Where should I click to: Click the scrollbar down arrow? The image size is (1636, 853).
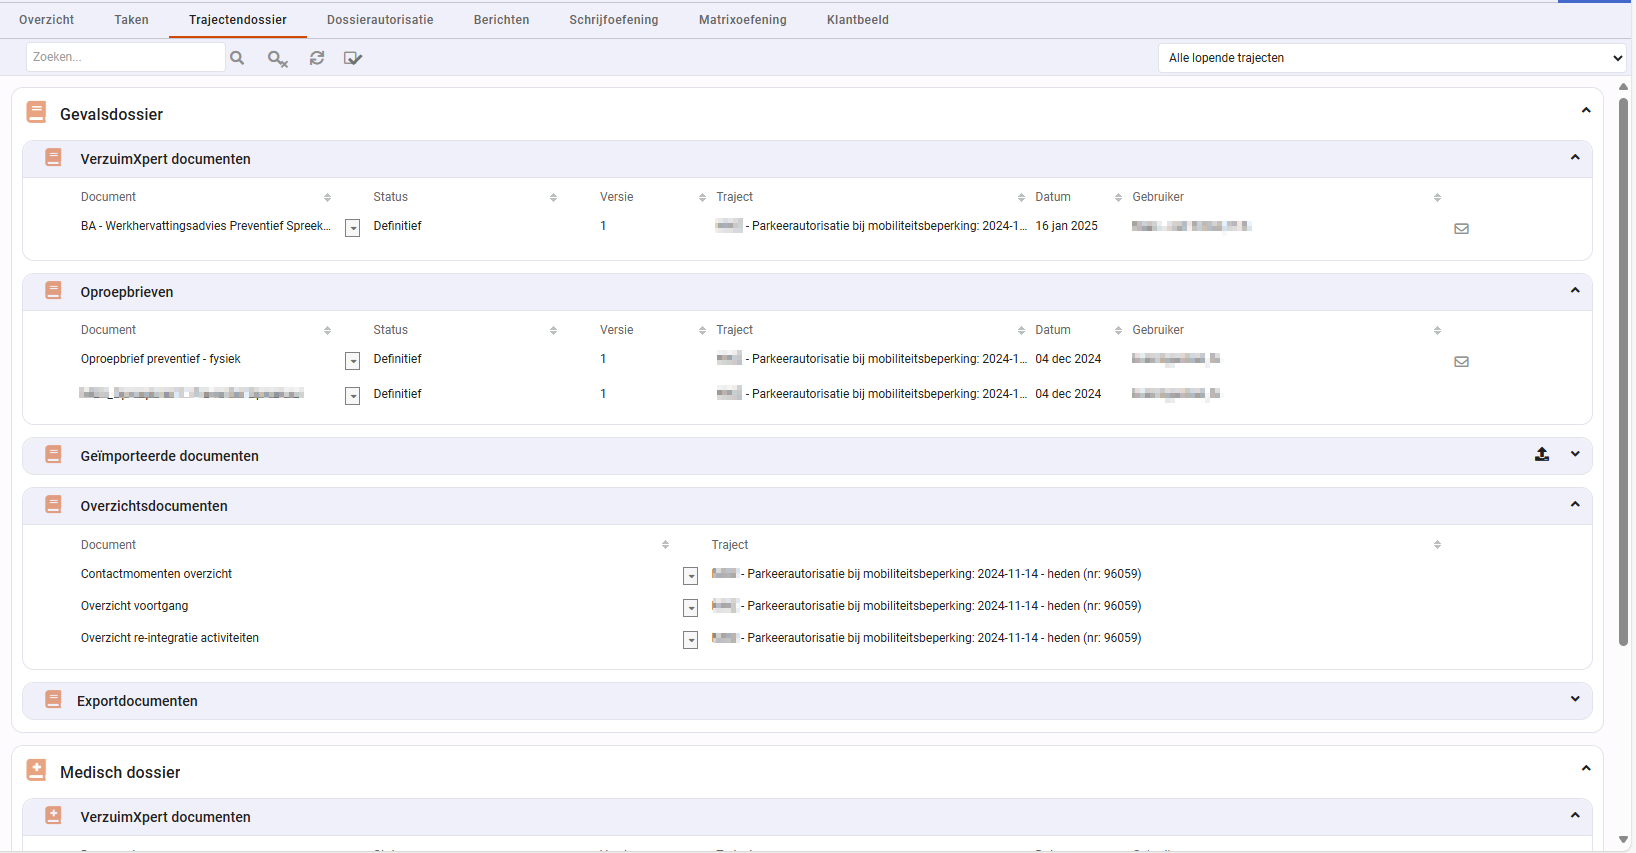1624,840
